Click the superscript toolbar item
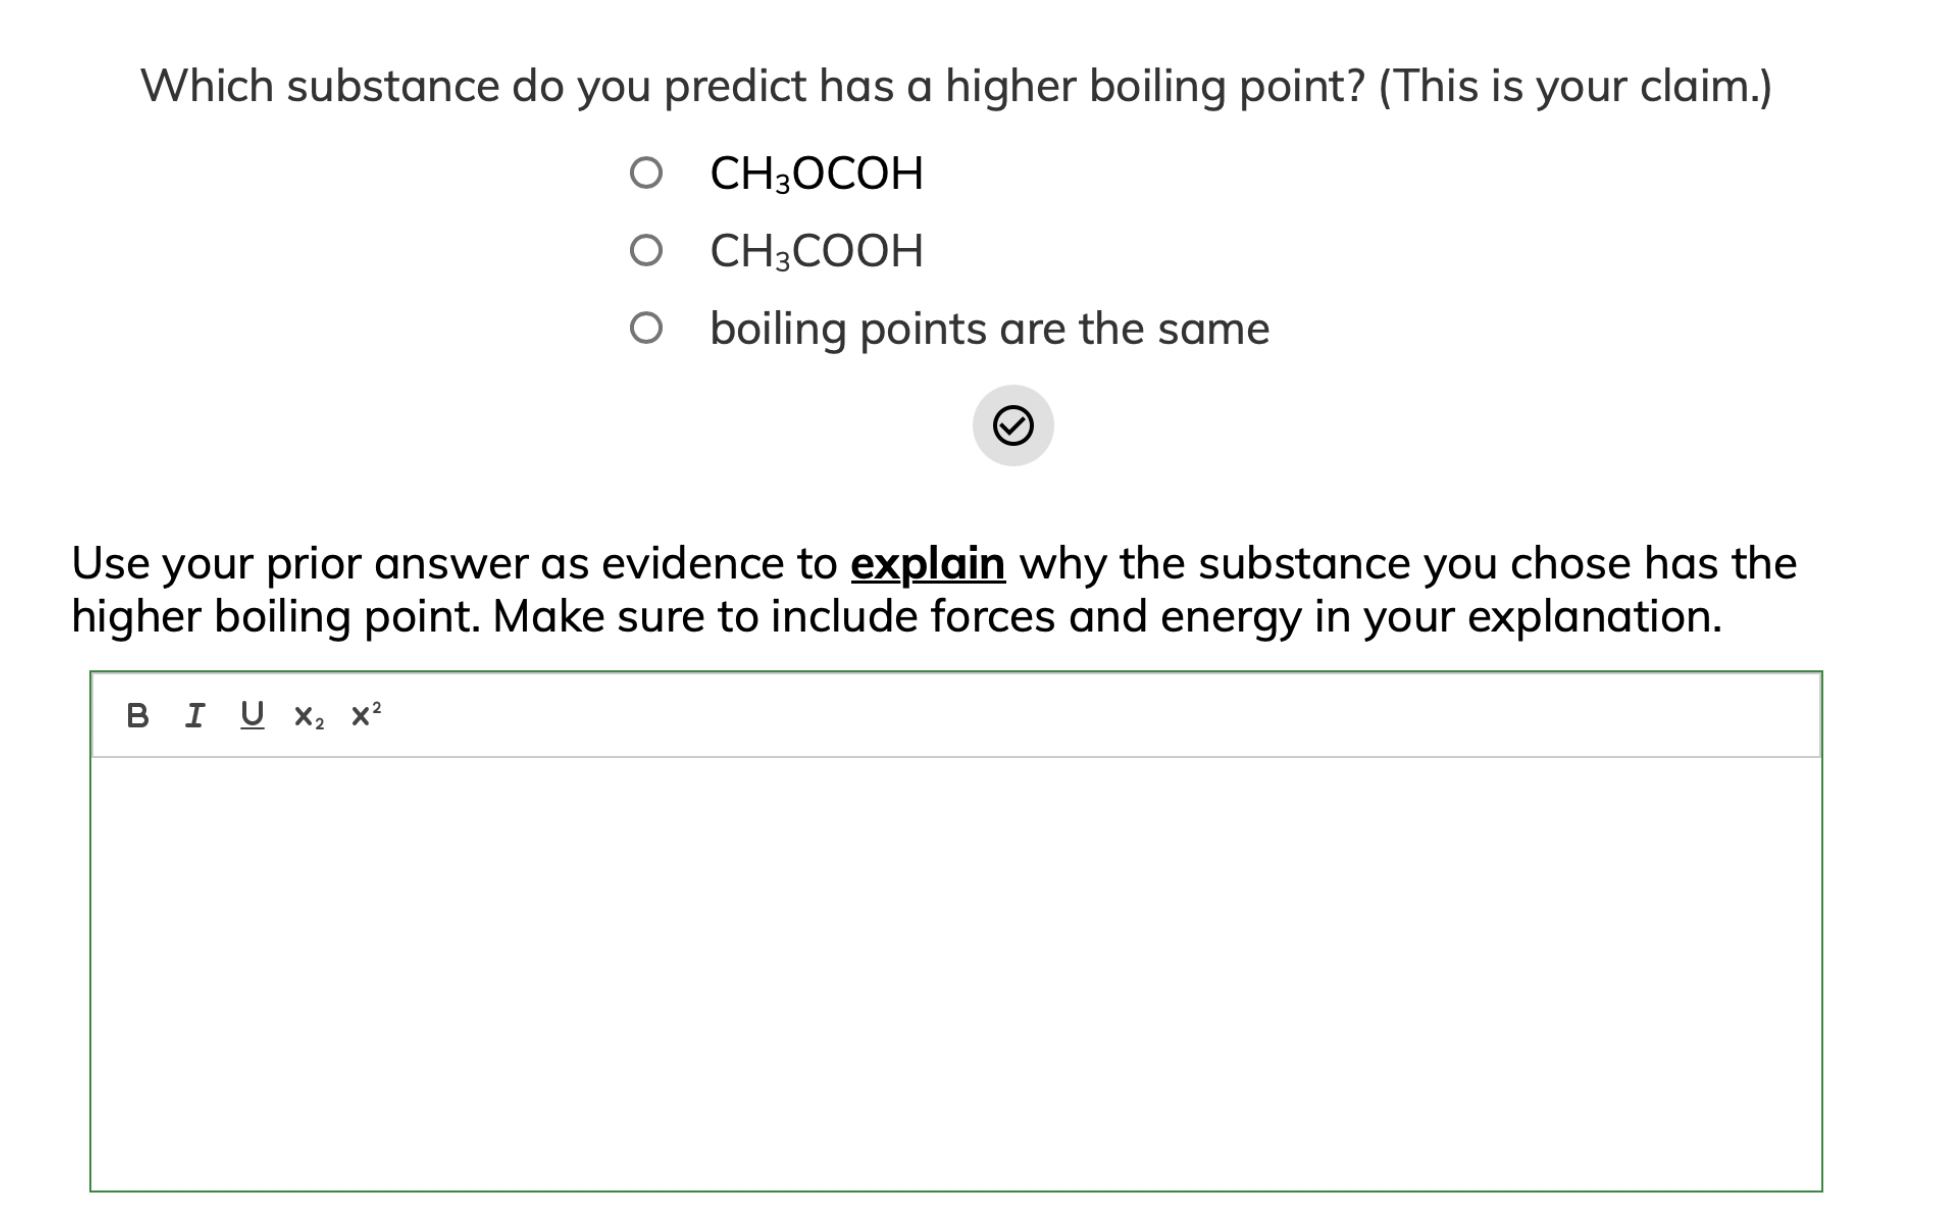 click(x=365, y=714)
